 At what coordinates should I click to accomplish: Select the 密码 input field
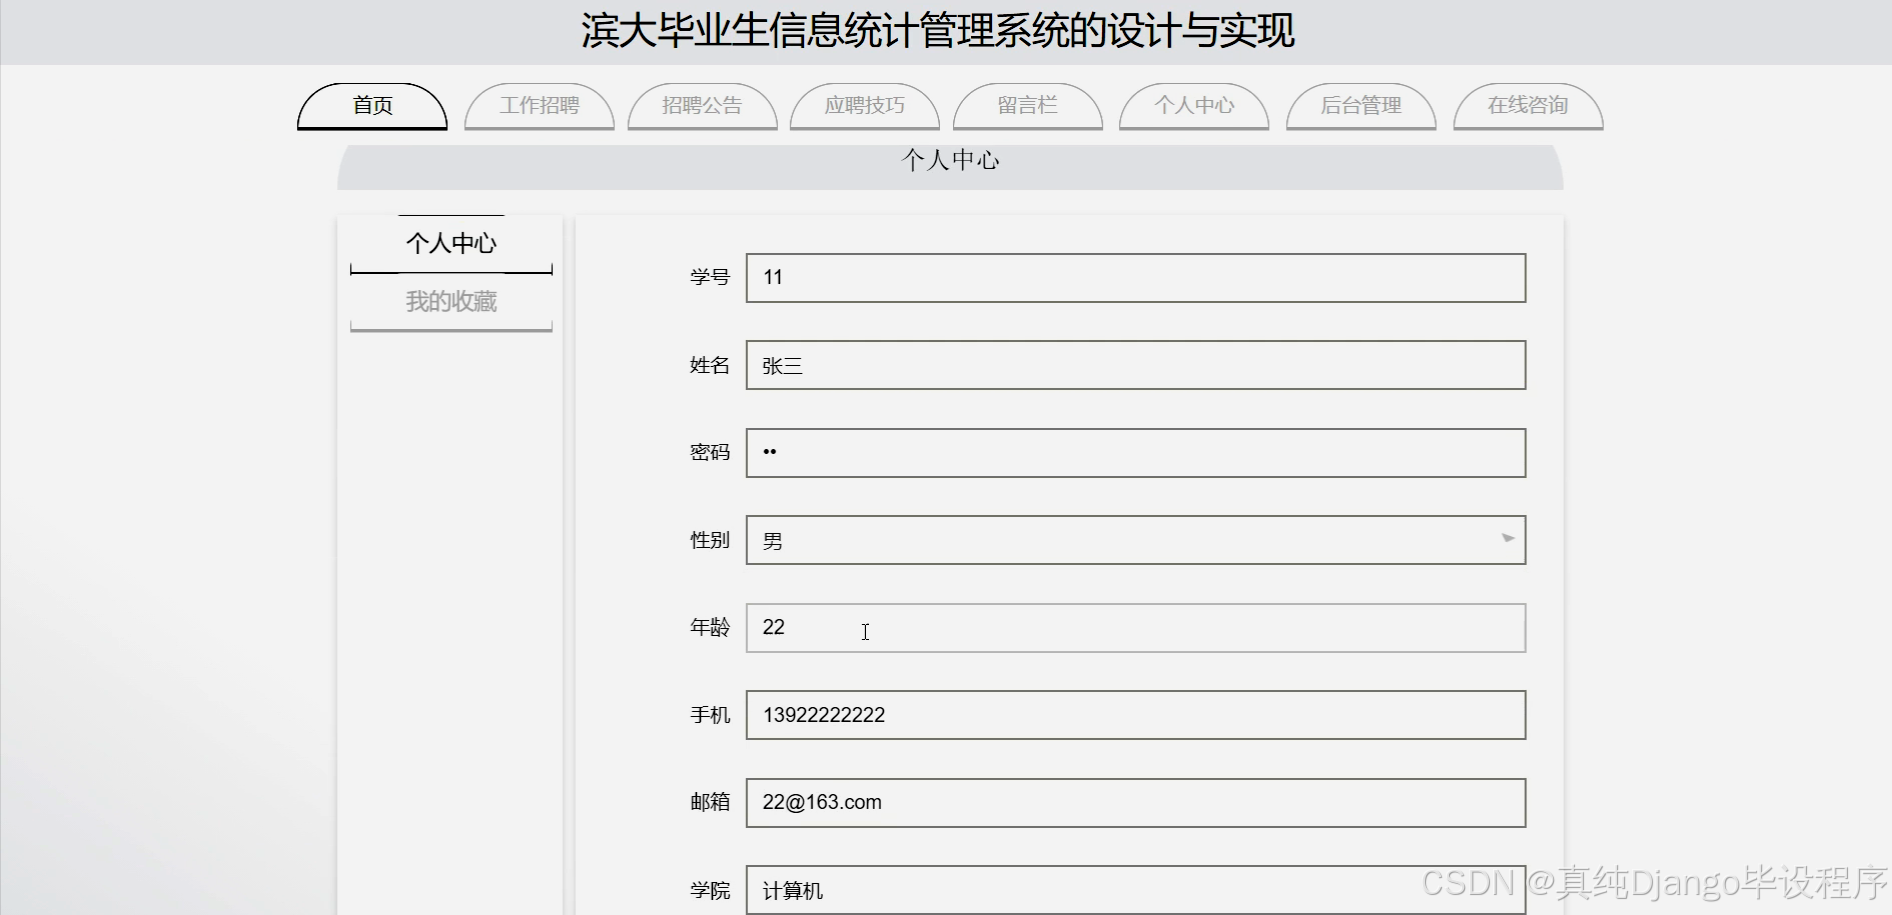[x=1135, y=452]
